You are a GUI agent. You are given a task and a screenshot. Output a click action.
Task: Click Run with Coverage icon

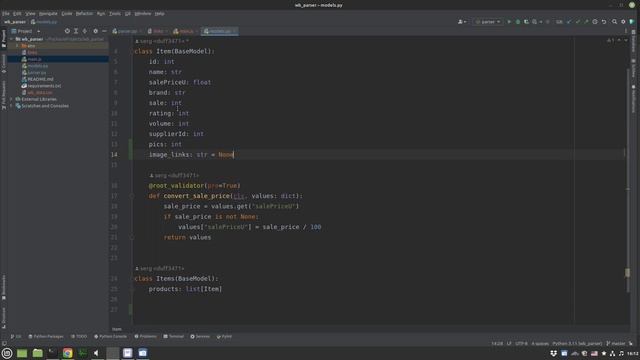(x=526, y=22)
